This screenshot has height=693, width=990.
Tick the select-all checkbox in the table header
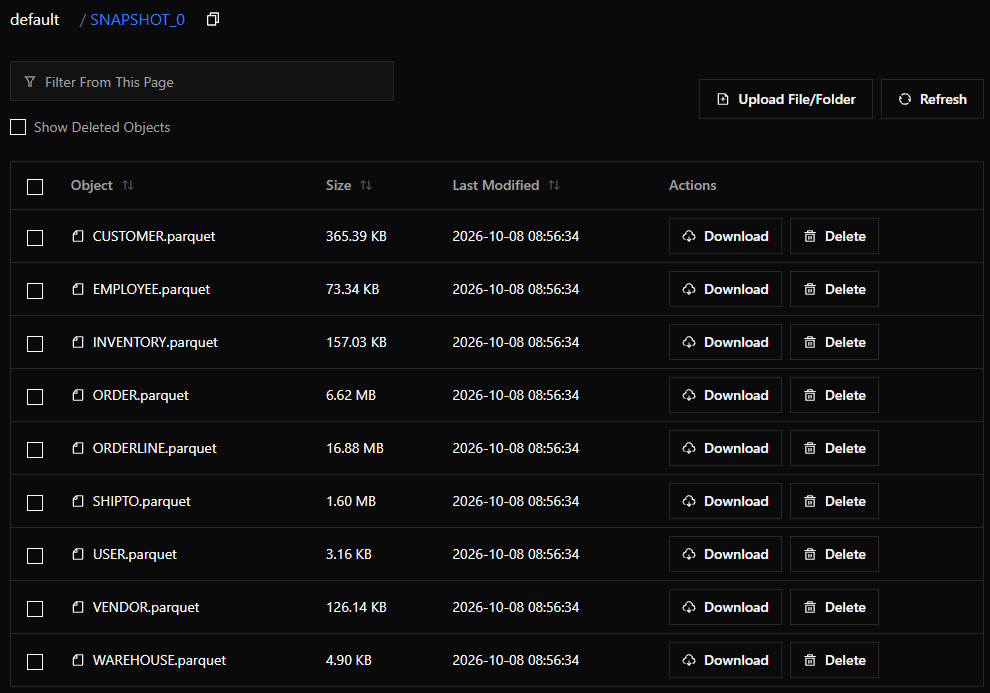click(x=35, y=187)
